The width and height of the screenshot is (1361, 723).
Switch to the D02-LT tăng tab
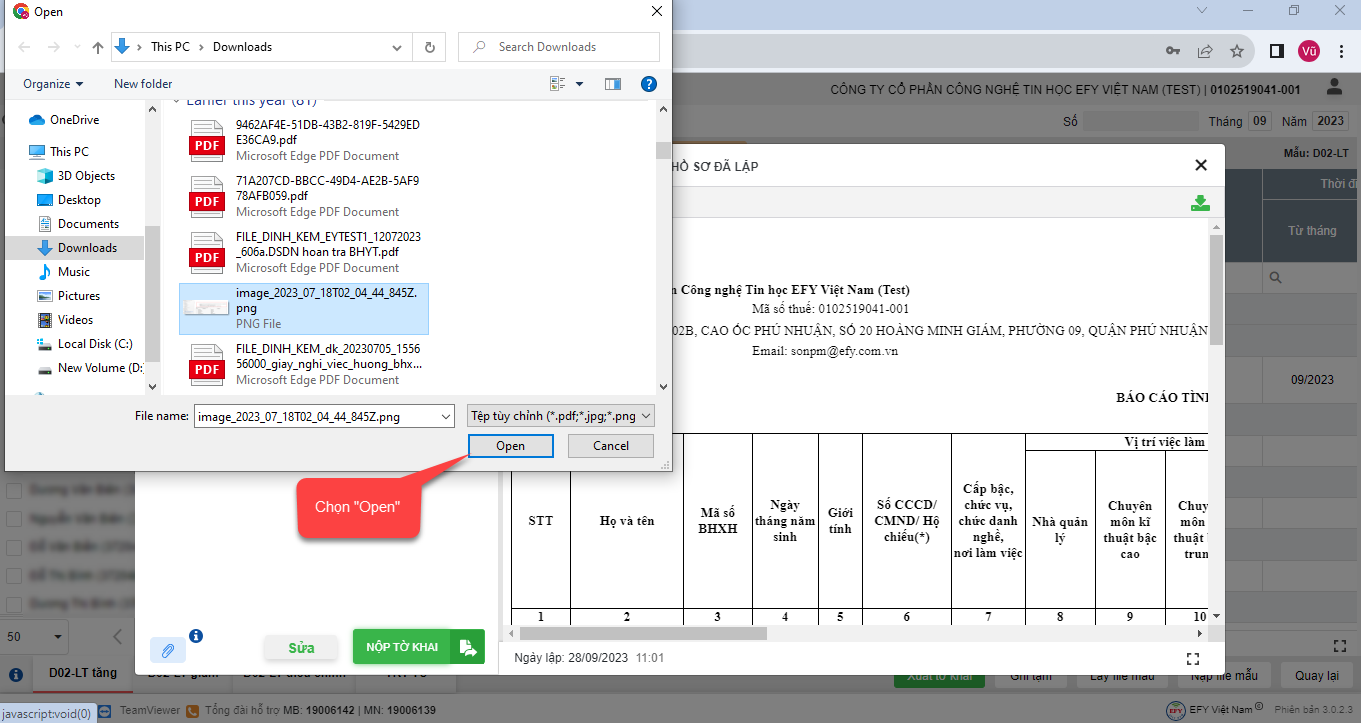tap(83, 674)
